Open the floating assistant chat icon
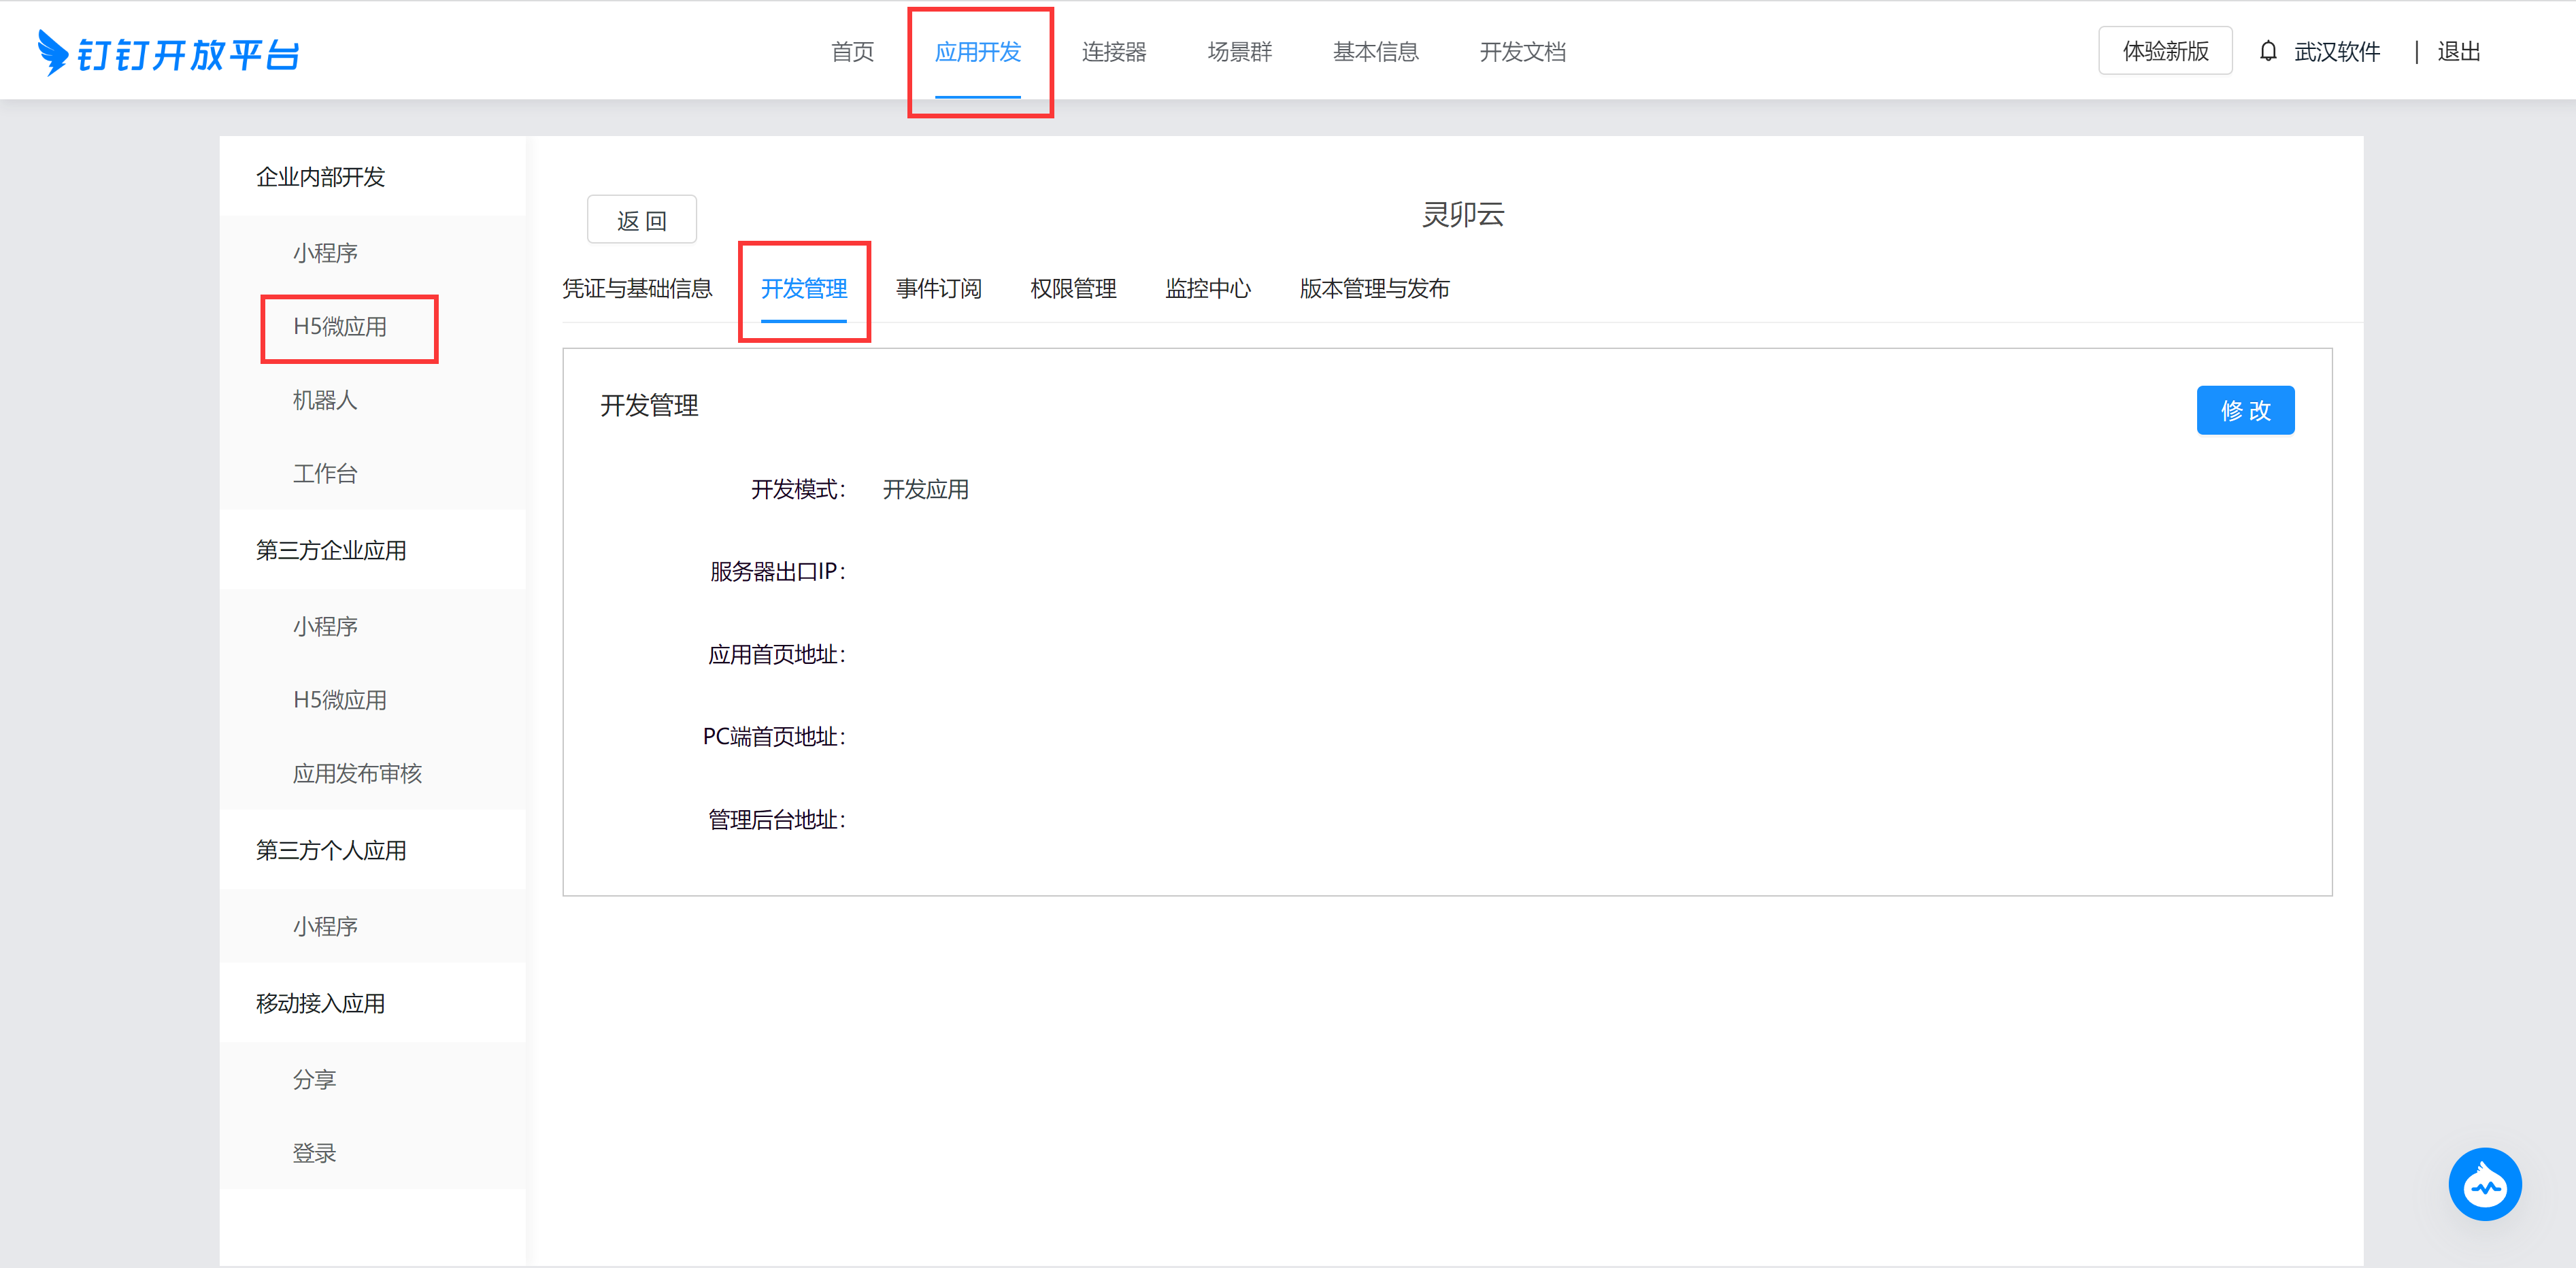This screenshot has width=2576, height=1268. pyautogui.click(x=2484, y=1184)
